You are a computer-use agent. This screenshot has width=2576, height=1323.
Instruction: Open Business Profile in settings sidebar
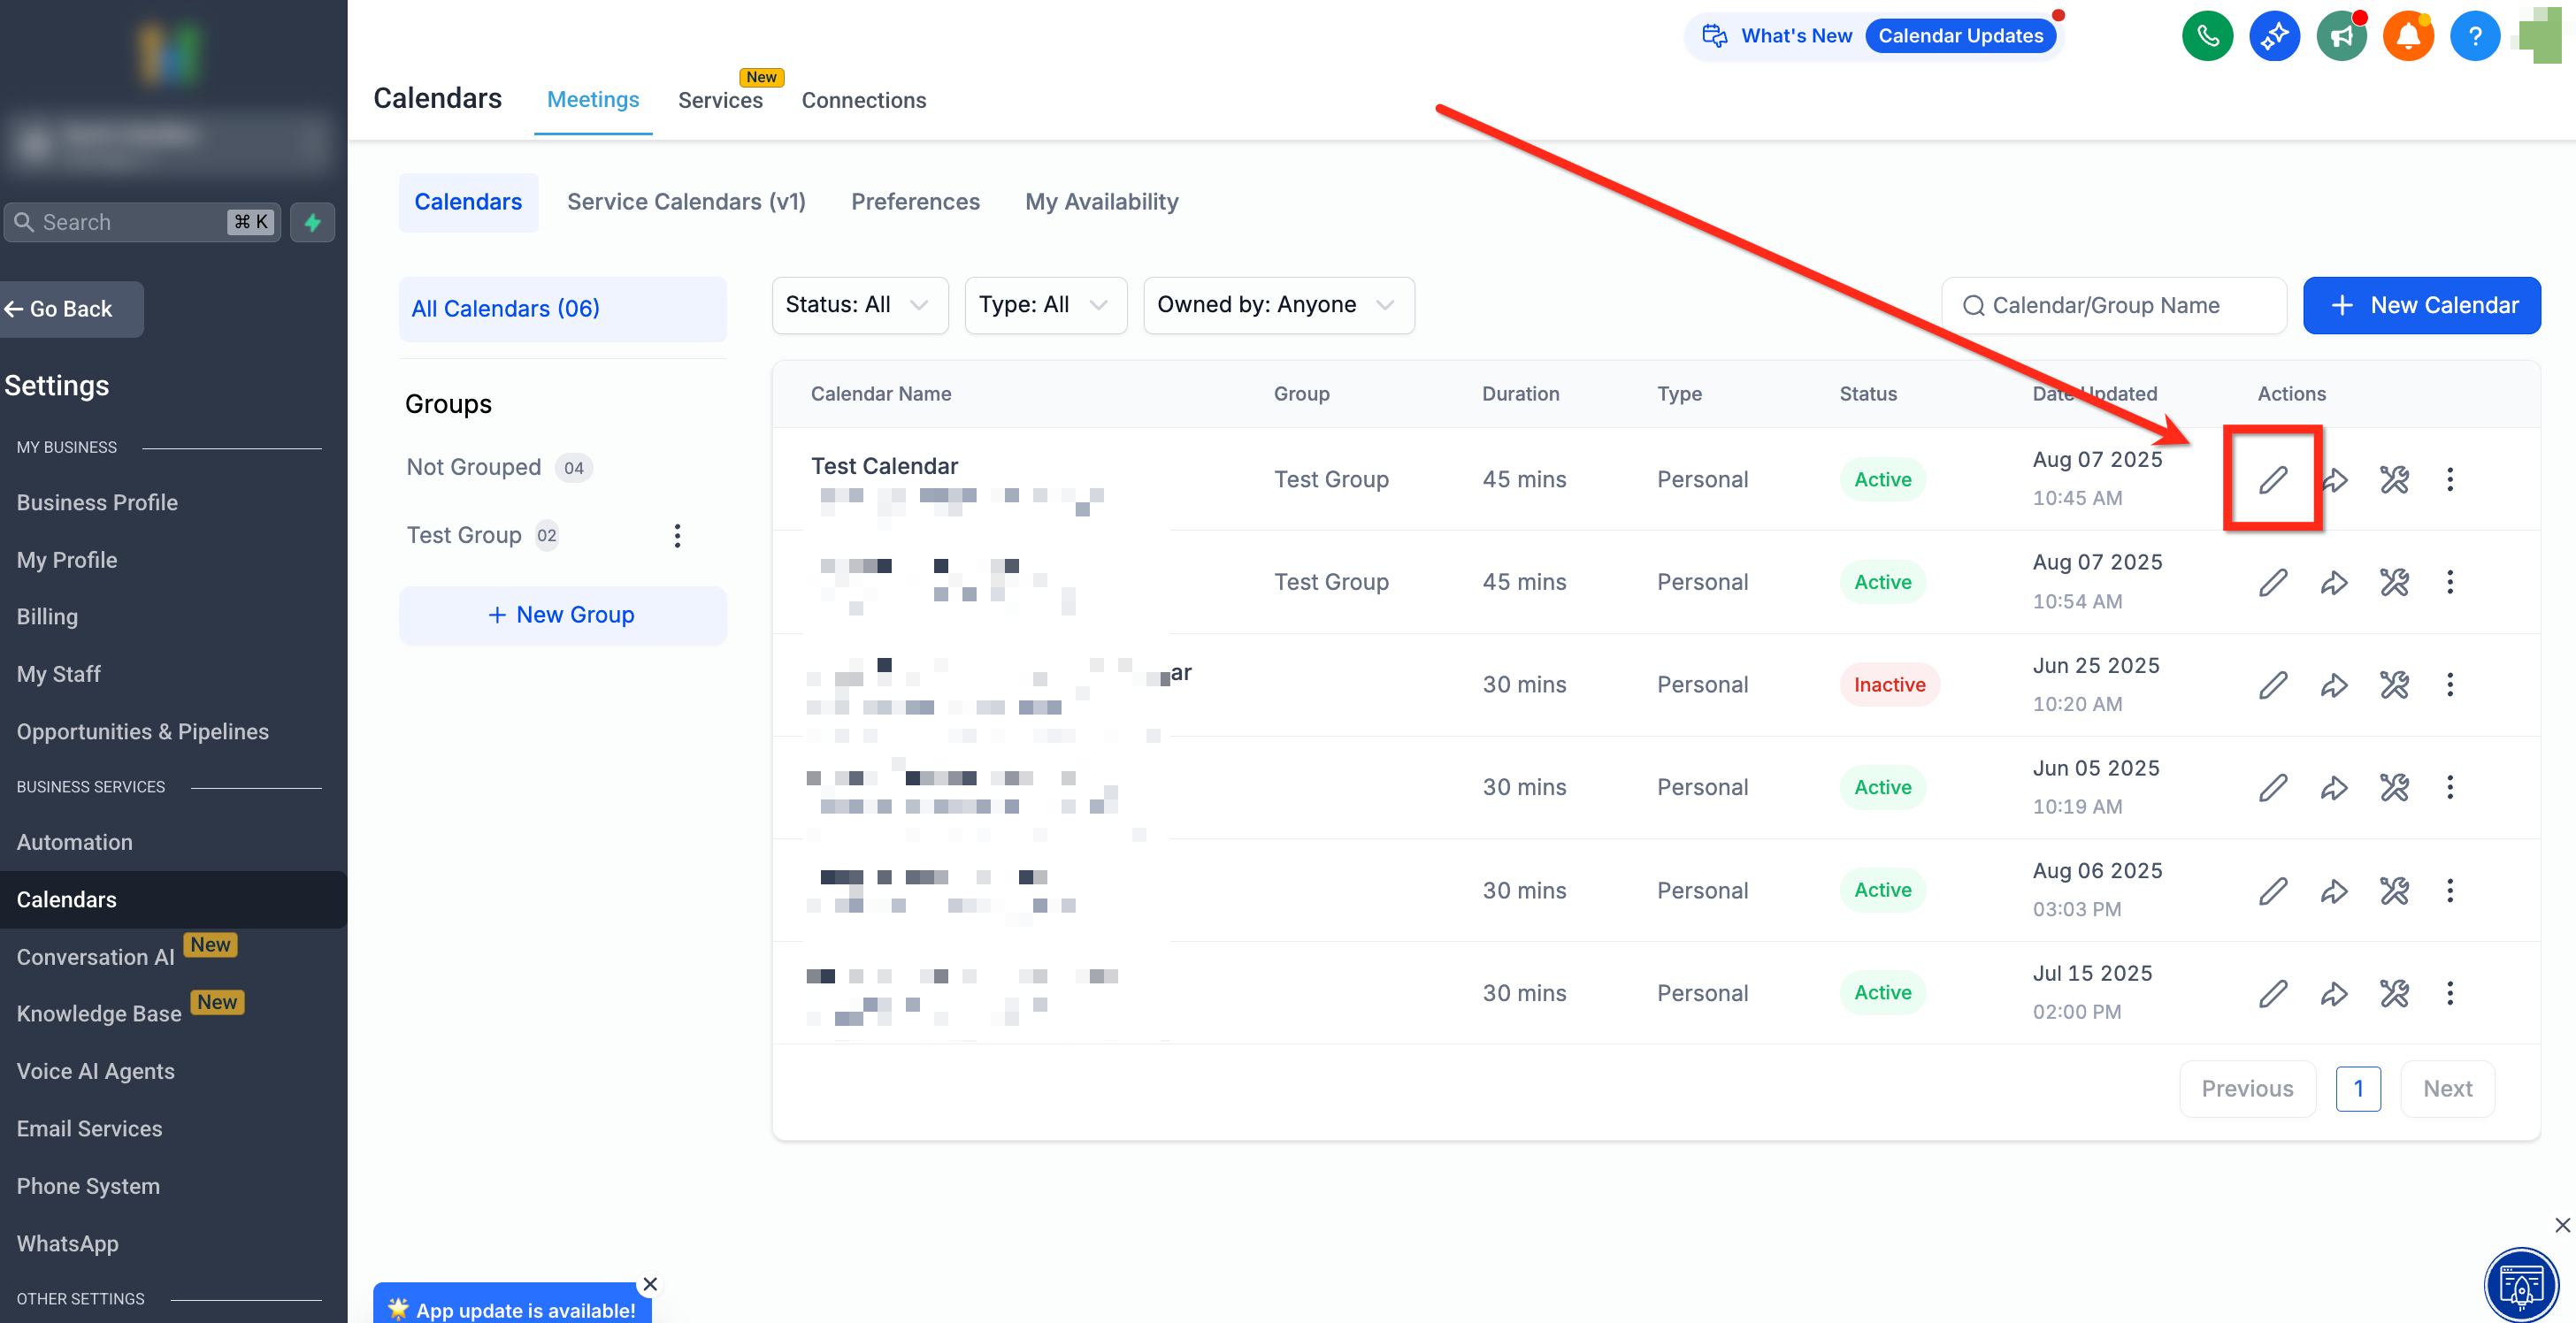pos(97,503)
